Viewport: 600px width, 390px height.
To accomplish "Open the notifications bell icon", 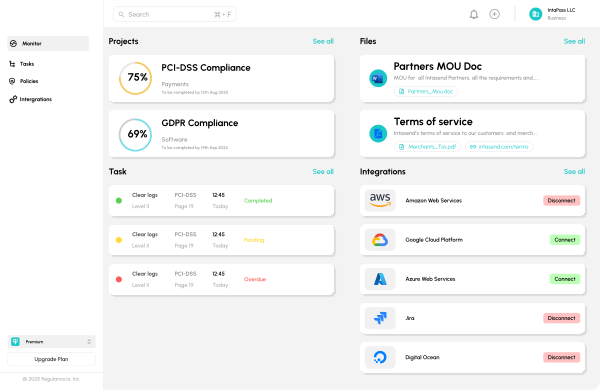I will pyautogui.click(x=474, y=15).
